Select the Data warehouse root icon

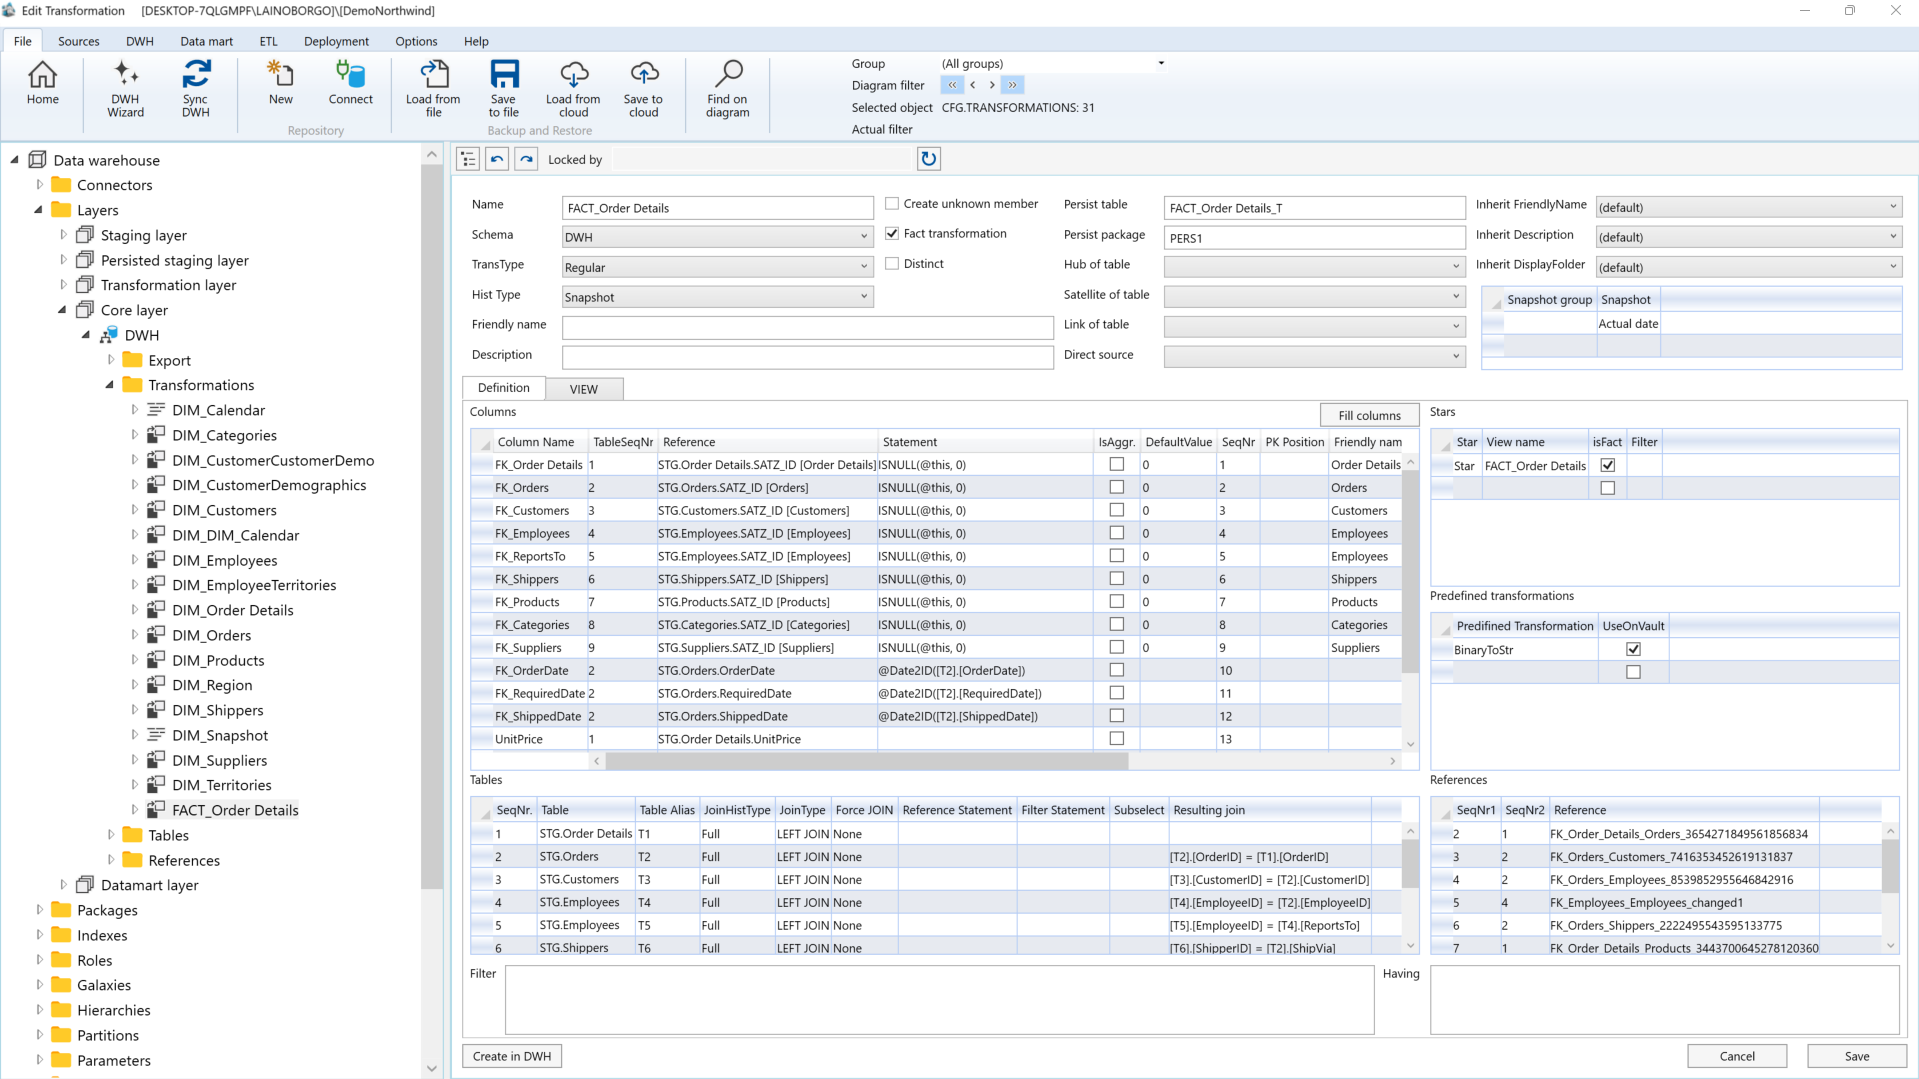(38, 160)
